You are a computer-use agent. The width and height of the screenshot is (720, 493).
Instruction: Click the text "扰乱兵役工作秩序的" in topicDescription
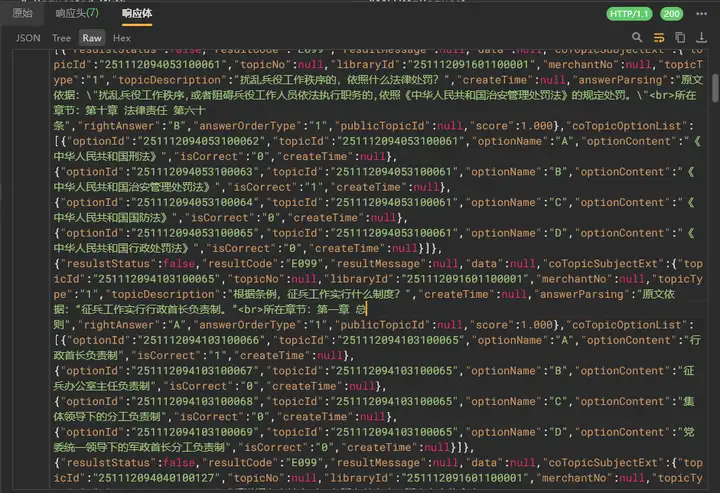point(287,80)
